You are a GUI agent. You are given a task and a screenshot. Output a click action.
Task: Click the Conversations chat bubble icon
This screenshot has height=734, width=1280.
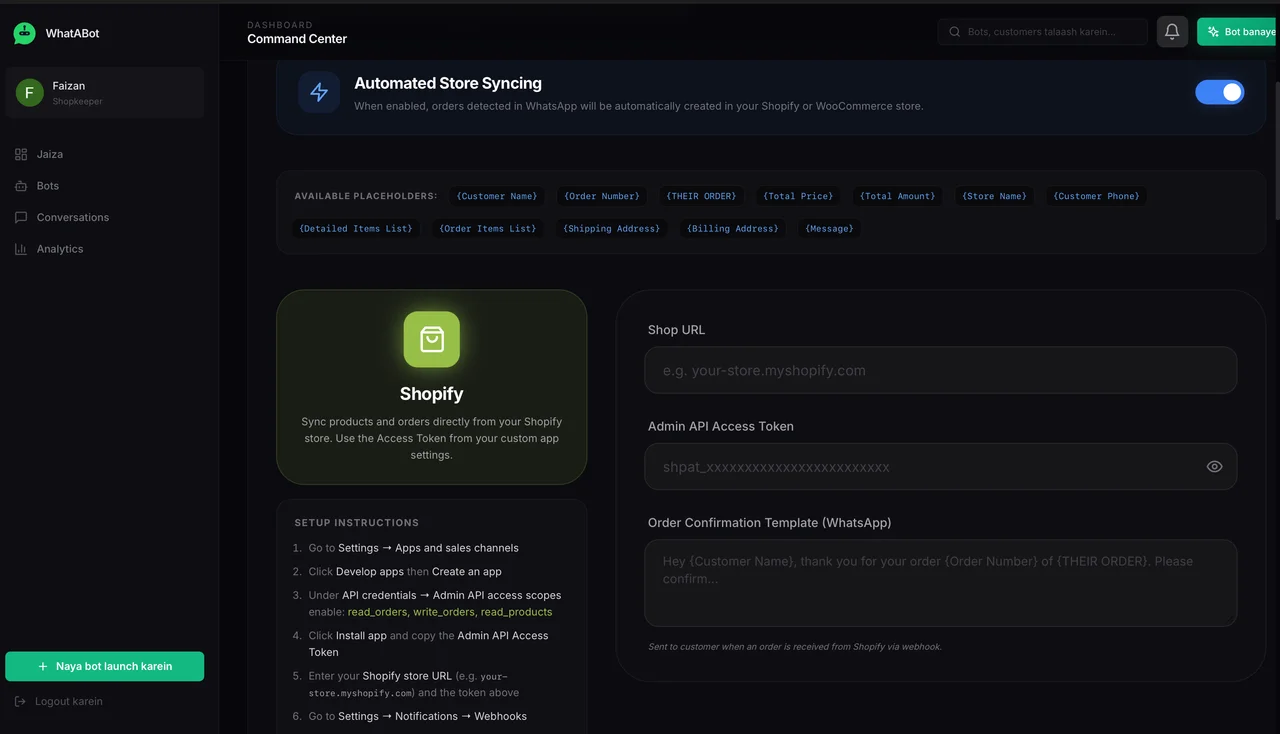(21, 217)
